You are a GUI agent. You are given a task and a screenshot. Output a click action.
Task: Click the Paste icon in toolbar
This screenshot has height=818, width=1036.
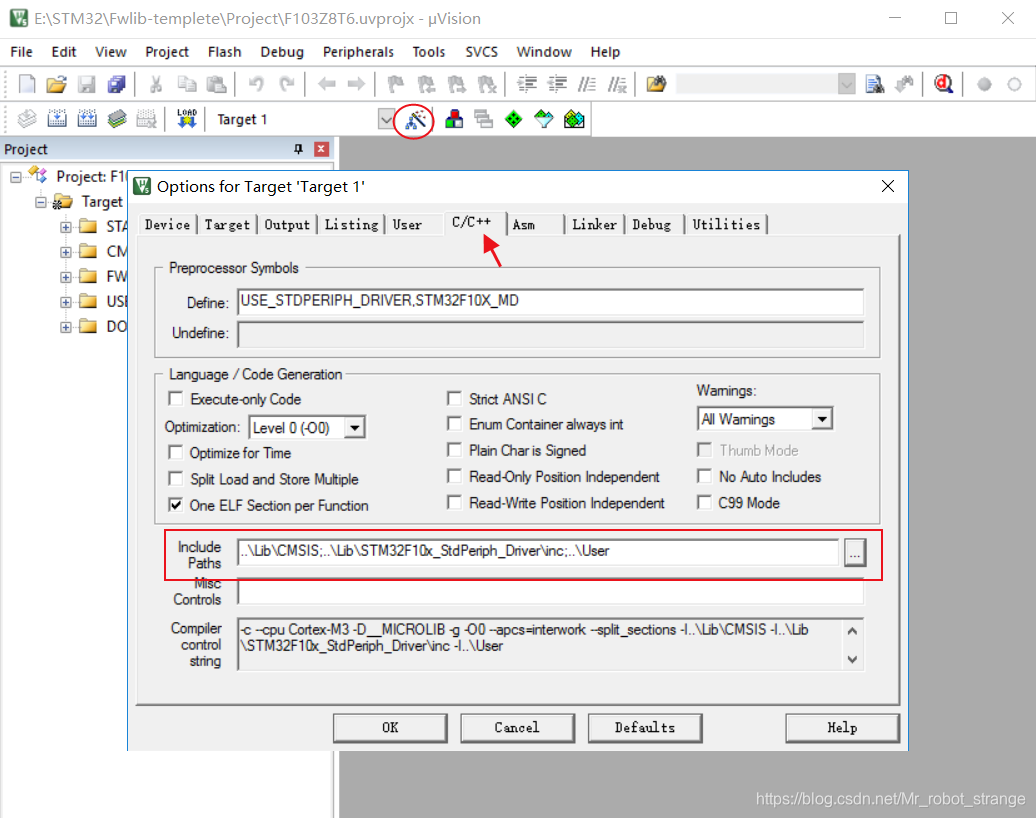(217, 84)
